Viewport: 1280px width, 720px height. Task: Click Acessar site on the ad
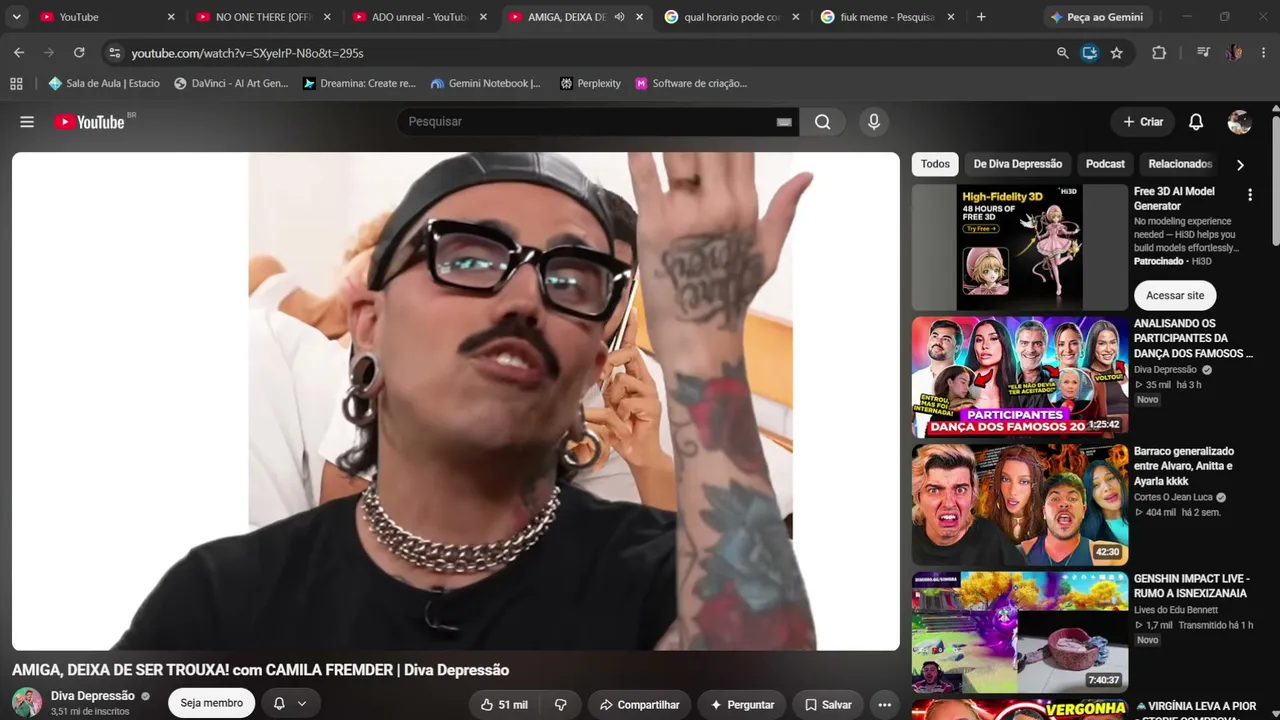click(1175, 295)
